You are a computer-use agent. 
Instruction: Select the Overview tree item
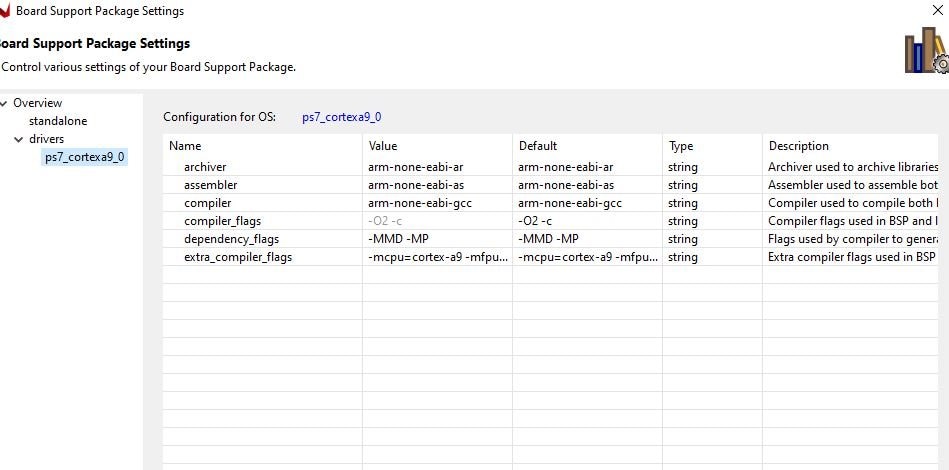(37, 103)
